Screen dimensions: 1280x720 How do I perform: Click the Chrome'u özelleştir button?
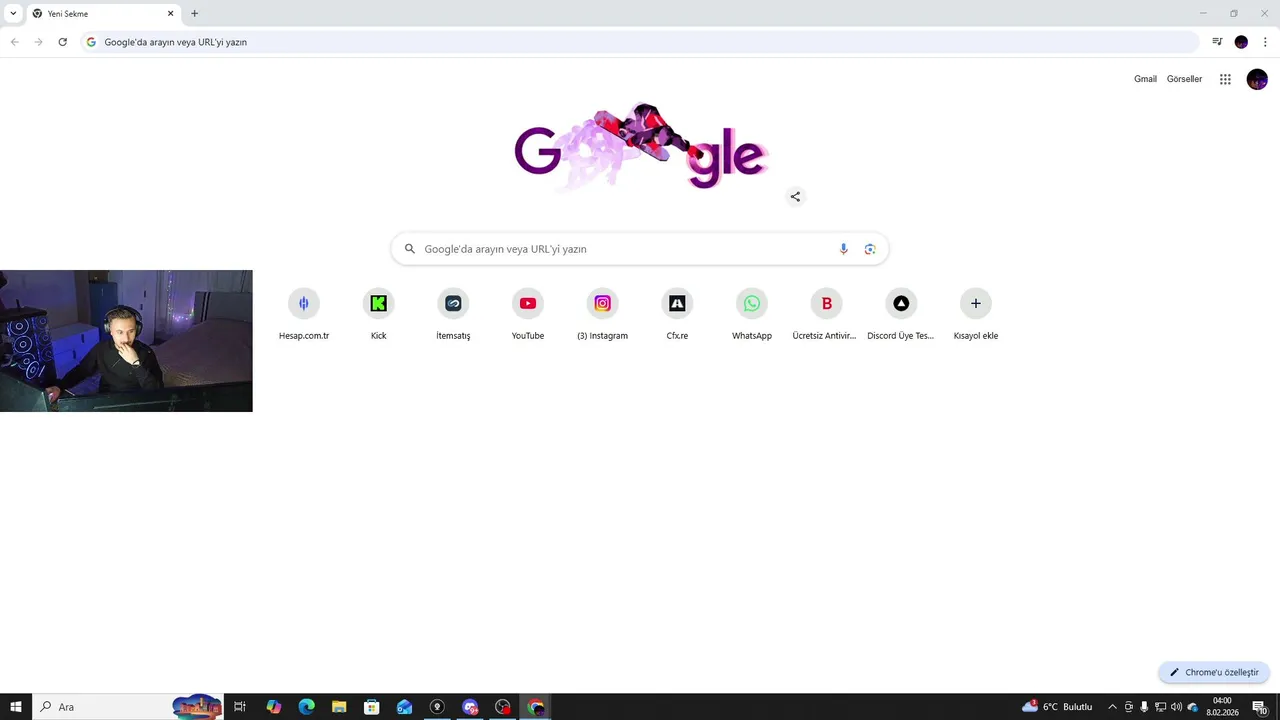tap(1214, 673)
